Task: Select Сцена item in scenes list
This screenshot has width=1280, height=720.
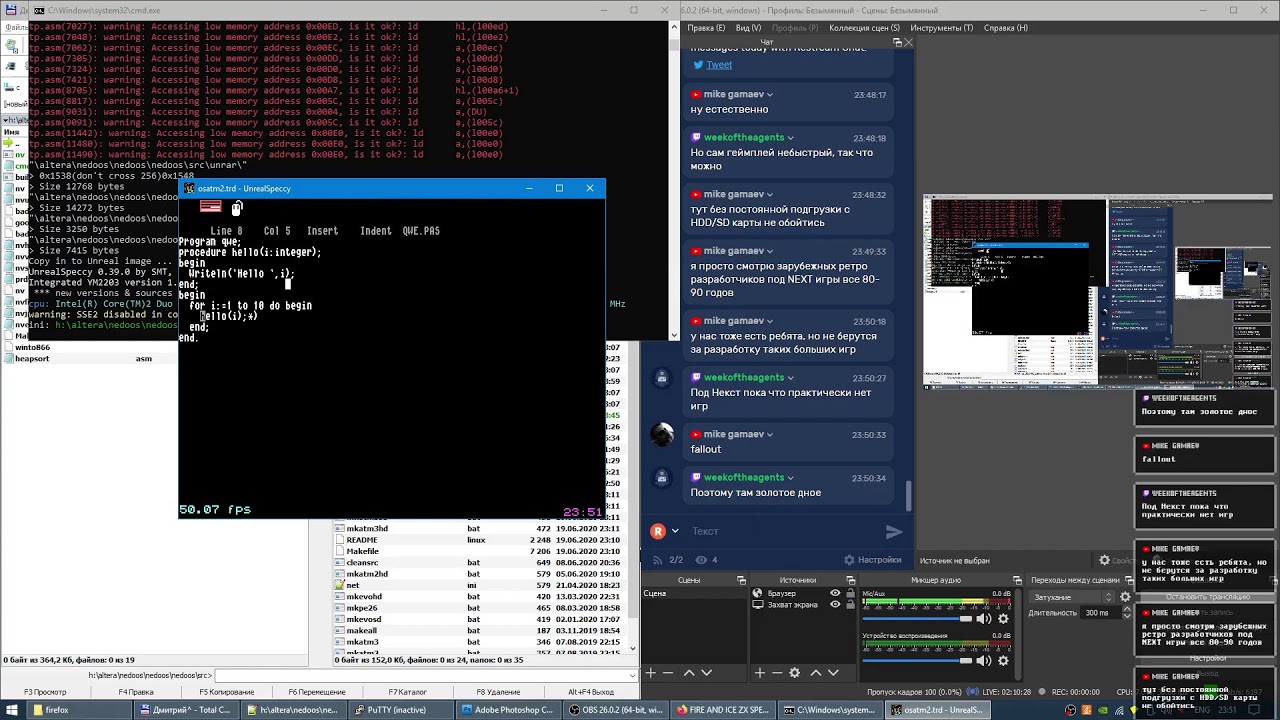Action: coord(695,593)
